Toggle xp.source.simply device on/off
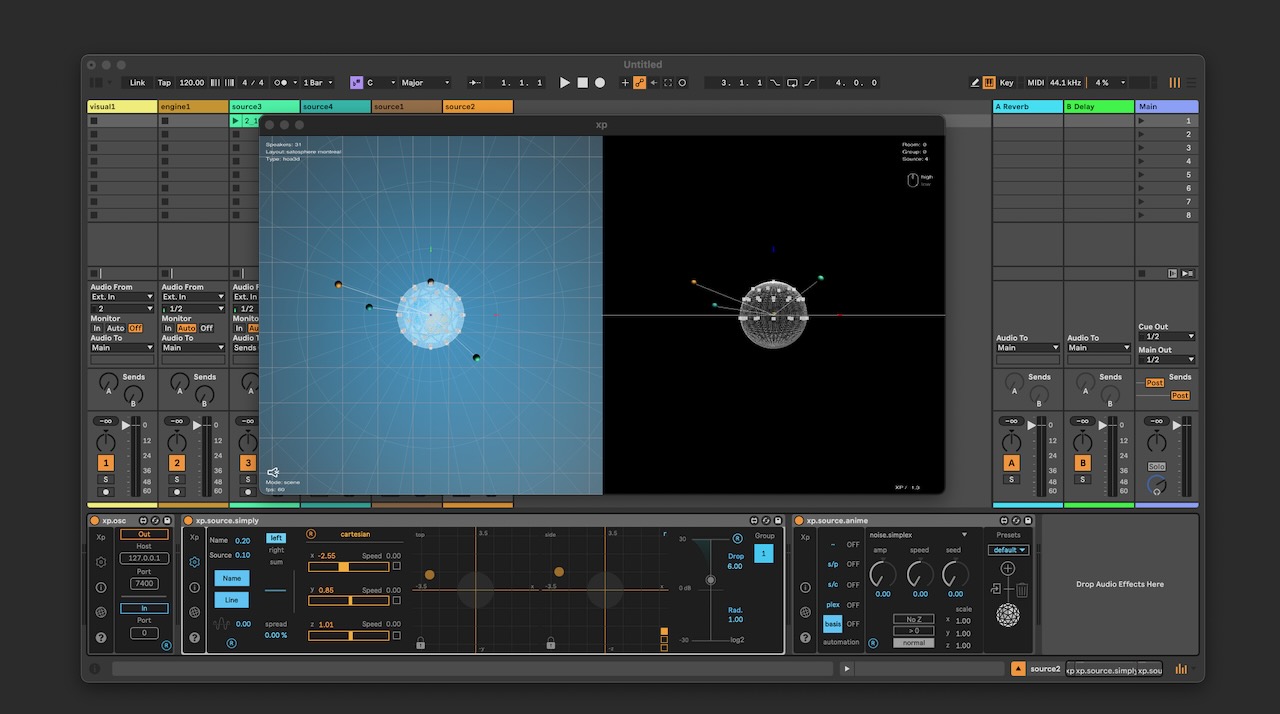Image resolution: width=1280 pixels, height=714 pixels. coord(188,521)
